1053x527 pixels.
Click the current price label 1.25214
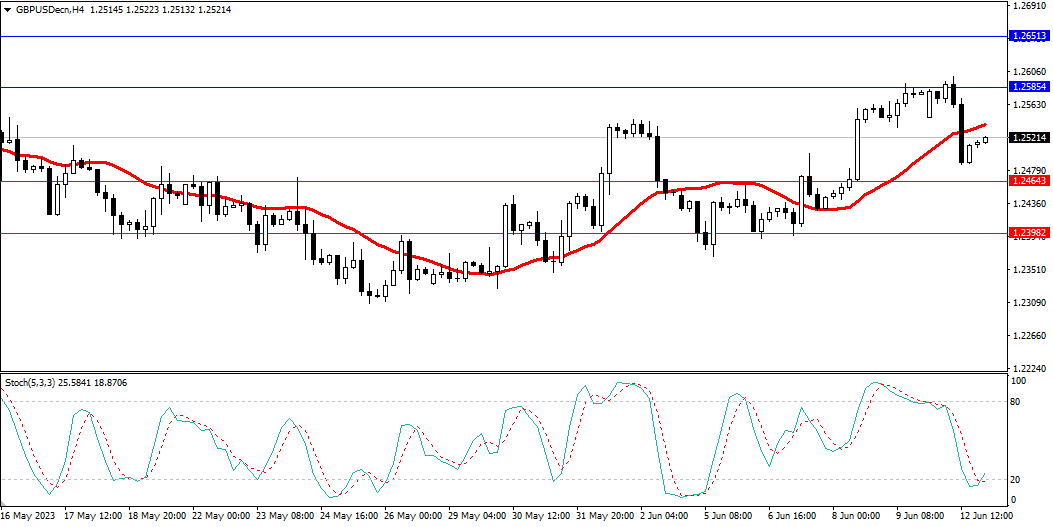pos(1029,138)
